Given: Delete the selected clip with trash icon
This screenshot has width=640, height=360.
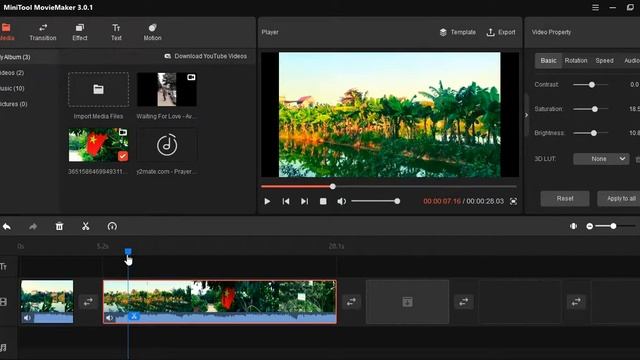Looking at the screenshot, I should click(59, 226).
